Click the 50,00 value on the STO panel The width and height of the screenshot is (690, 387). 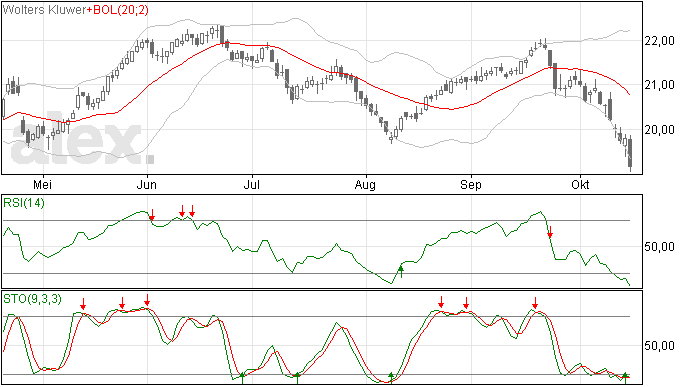(660, 346)
